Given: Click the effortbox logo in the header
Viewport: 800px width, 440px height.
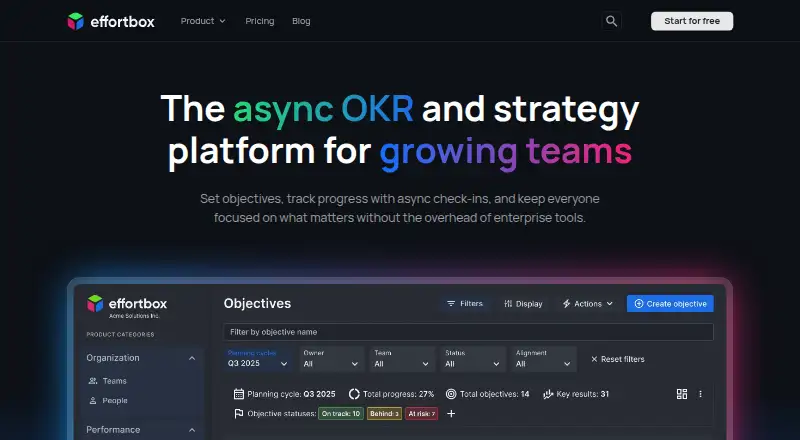Looking at the screenshot, I should coord(111,21).
